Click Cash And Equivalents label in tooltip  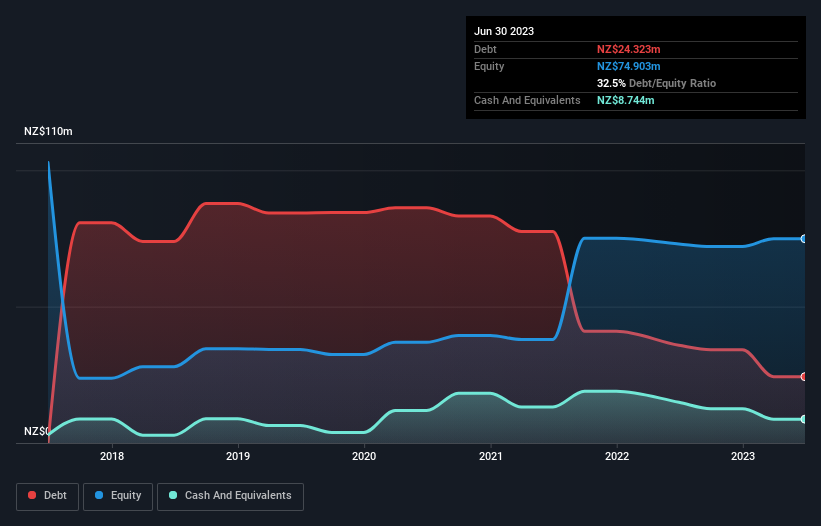pos(527,100)
